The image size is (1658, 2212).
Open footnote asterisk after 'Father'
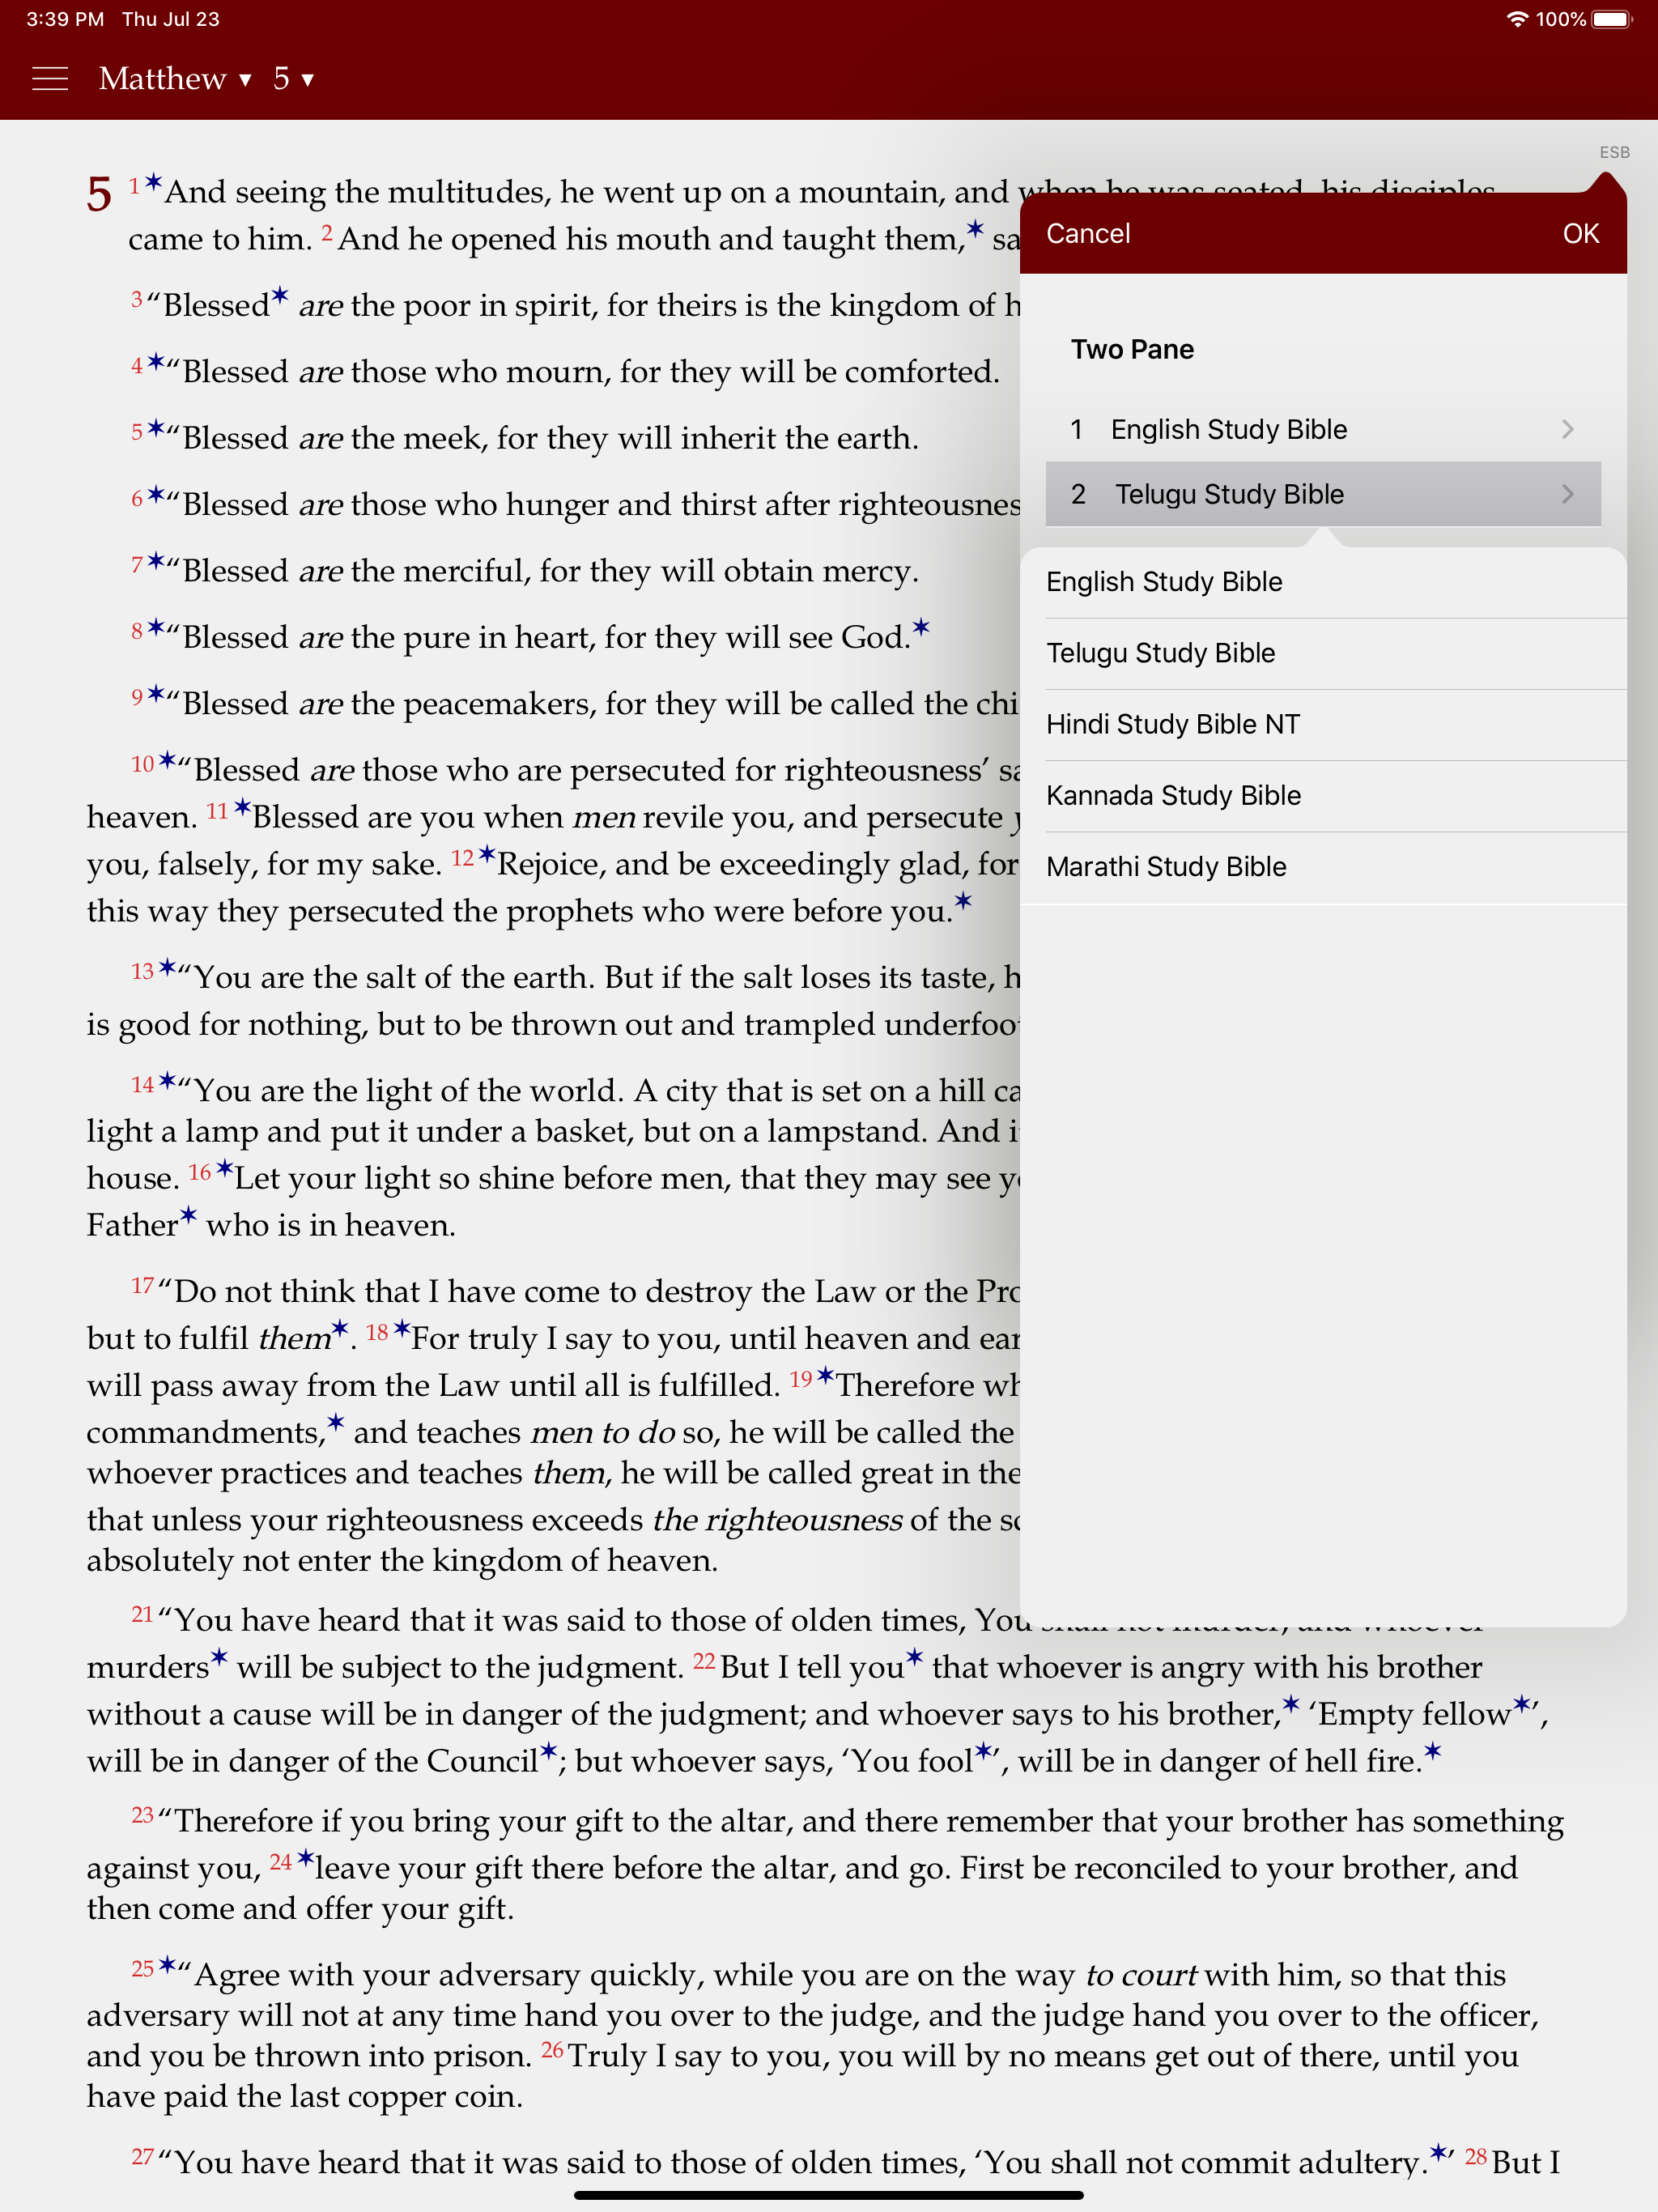(x=188, y=1215)
